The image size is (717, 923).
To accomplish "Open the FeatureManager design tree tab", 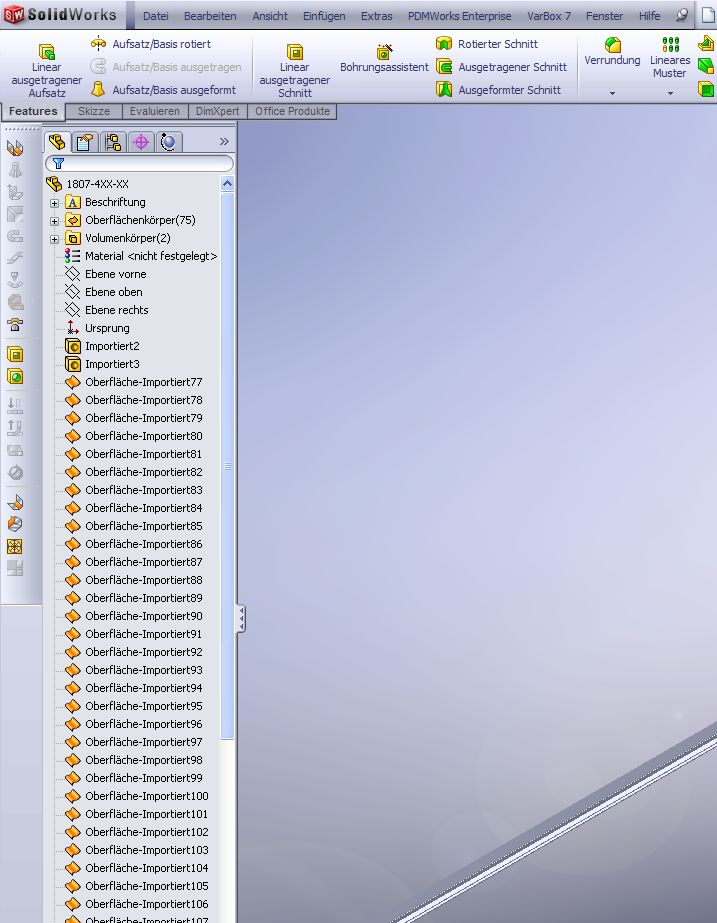I will [x=57, y=142].
